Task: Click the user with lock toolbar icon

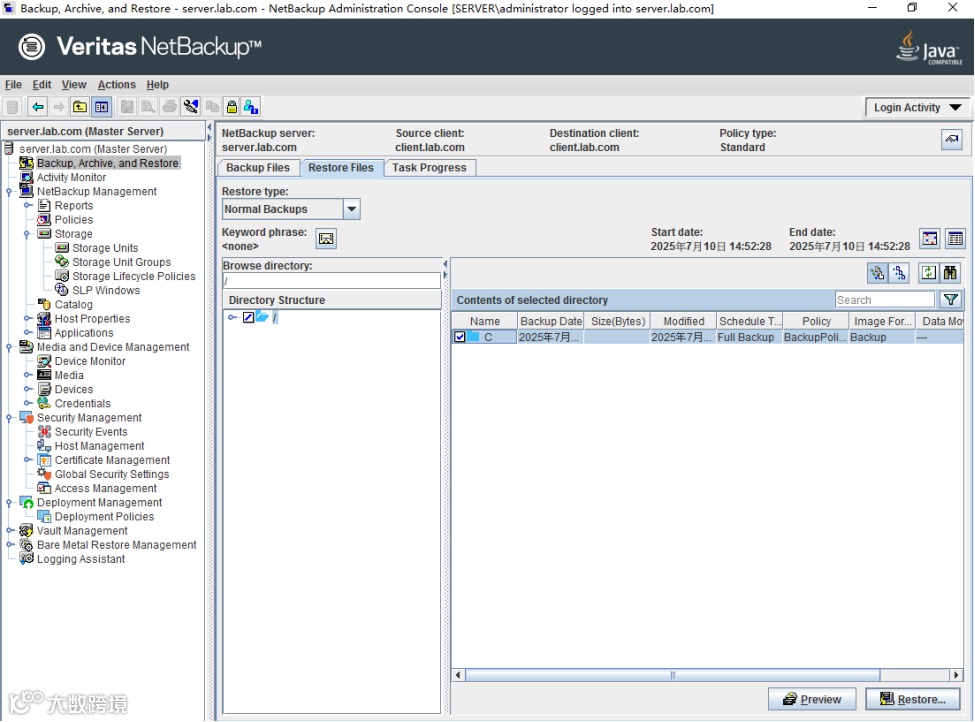Action: [251, 107]
